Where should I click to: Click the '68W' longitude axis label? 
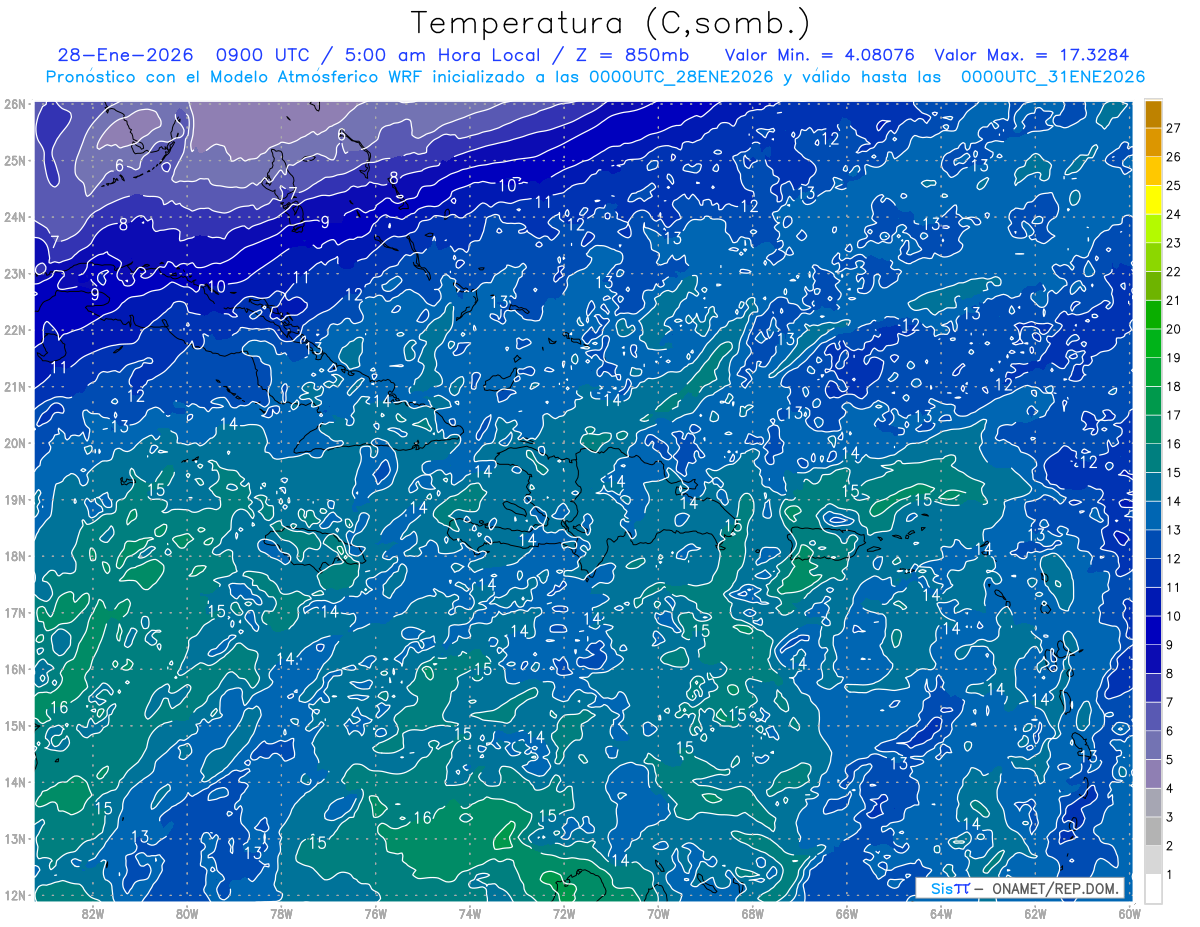(752, 913)
